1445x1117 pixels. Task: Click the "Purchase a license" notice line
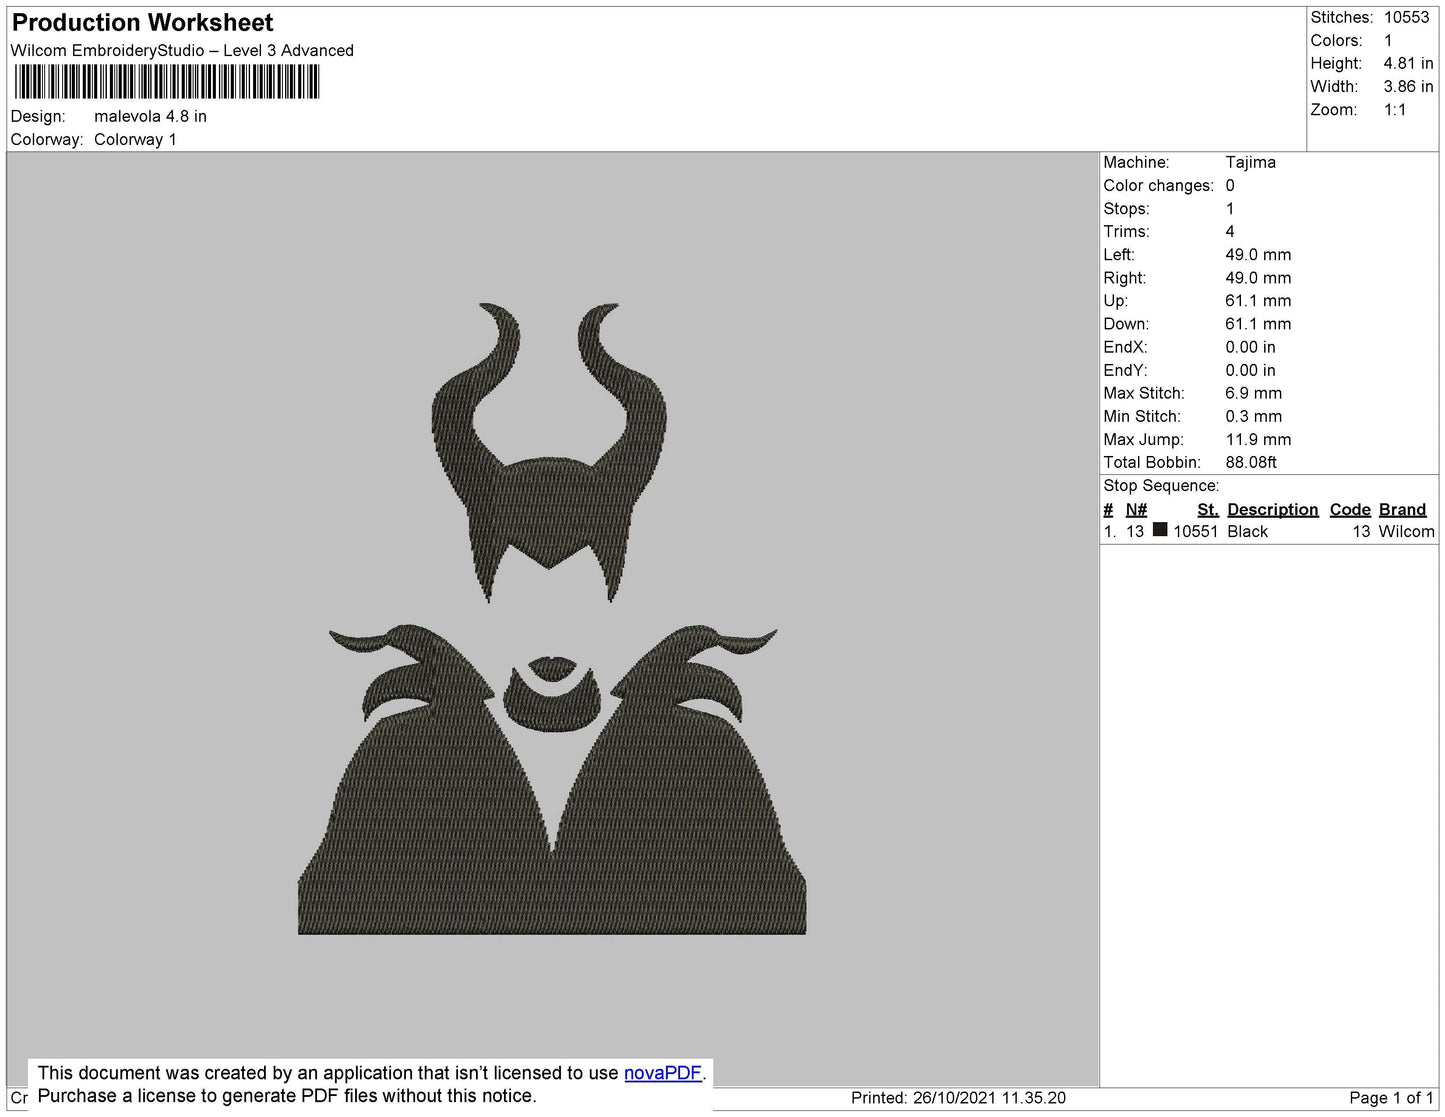click(x=287, y=1096)
